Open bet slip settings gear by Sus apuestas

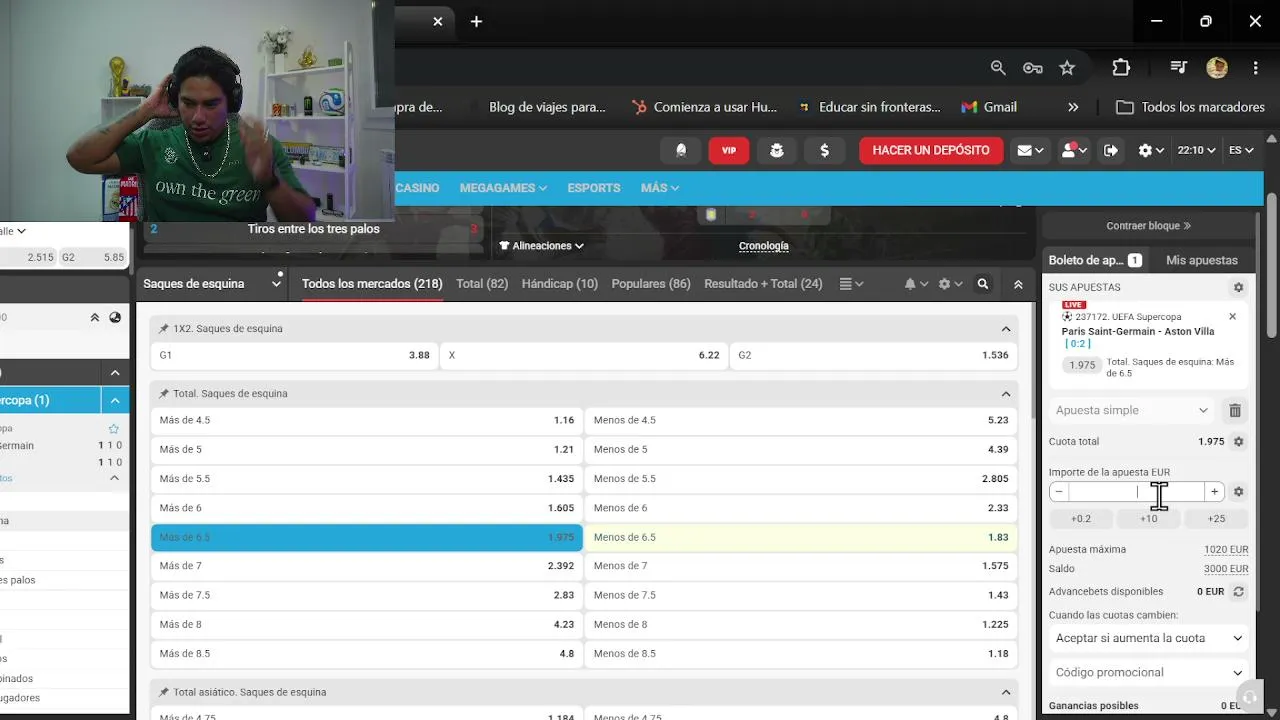tap(1238, 287)
